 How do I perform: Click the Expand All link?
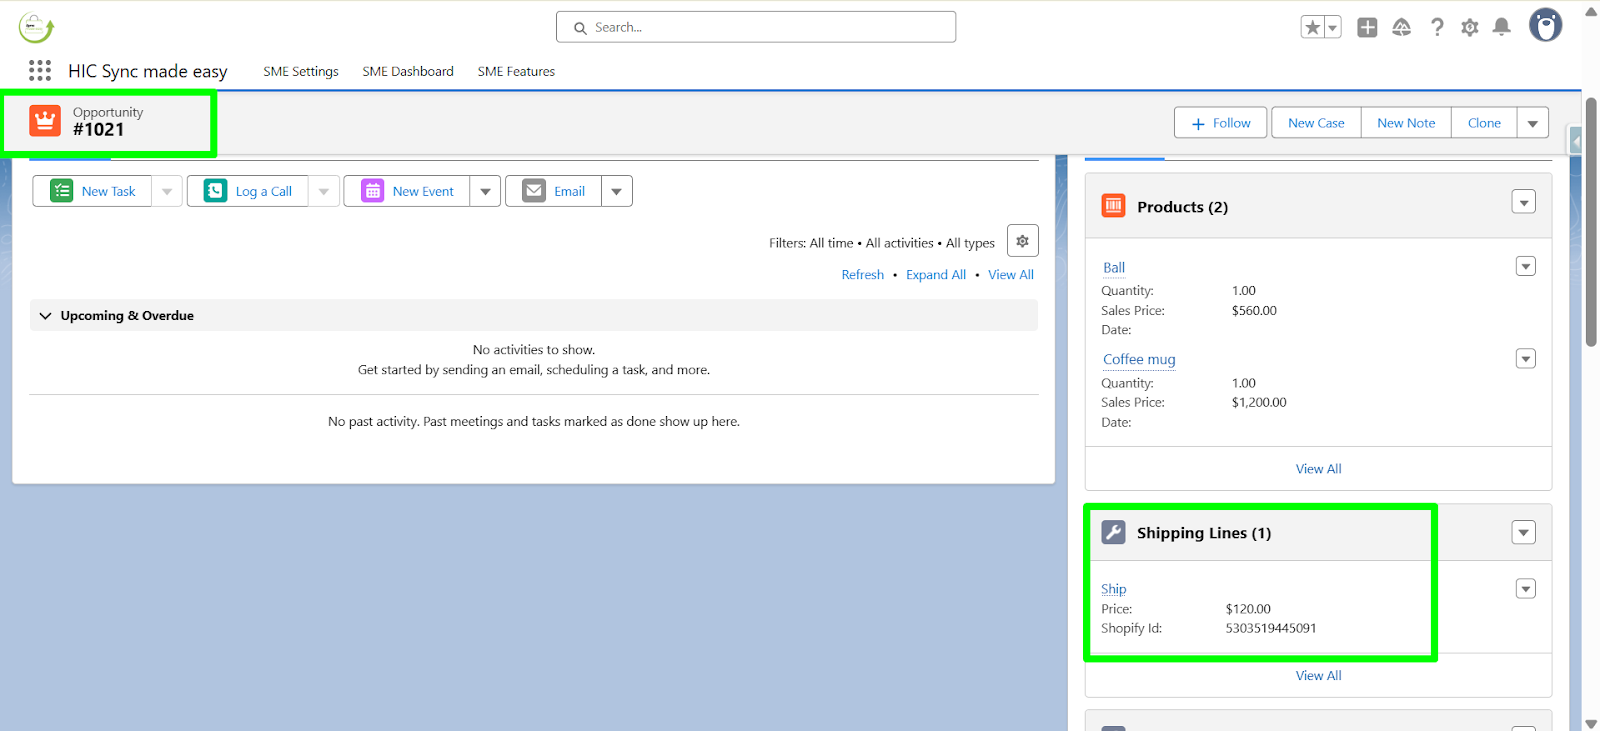point(936,275)
